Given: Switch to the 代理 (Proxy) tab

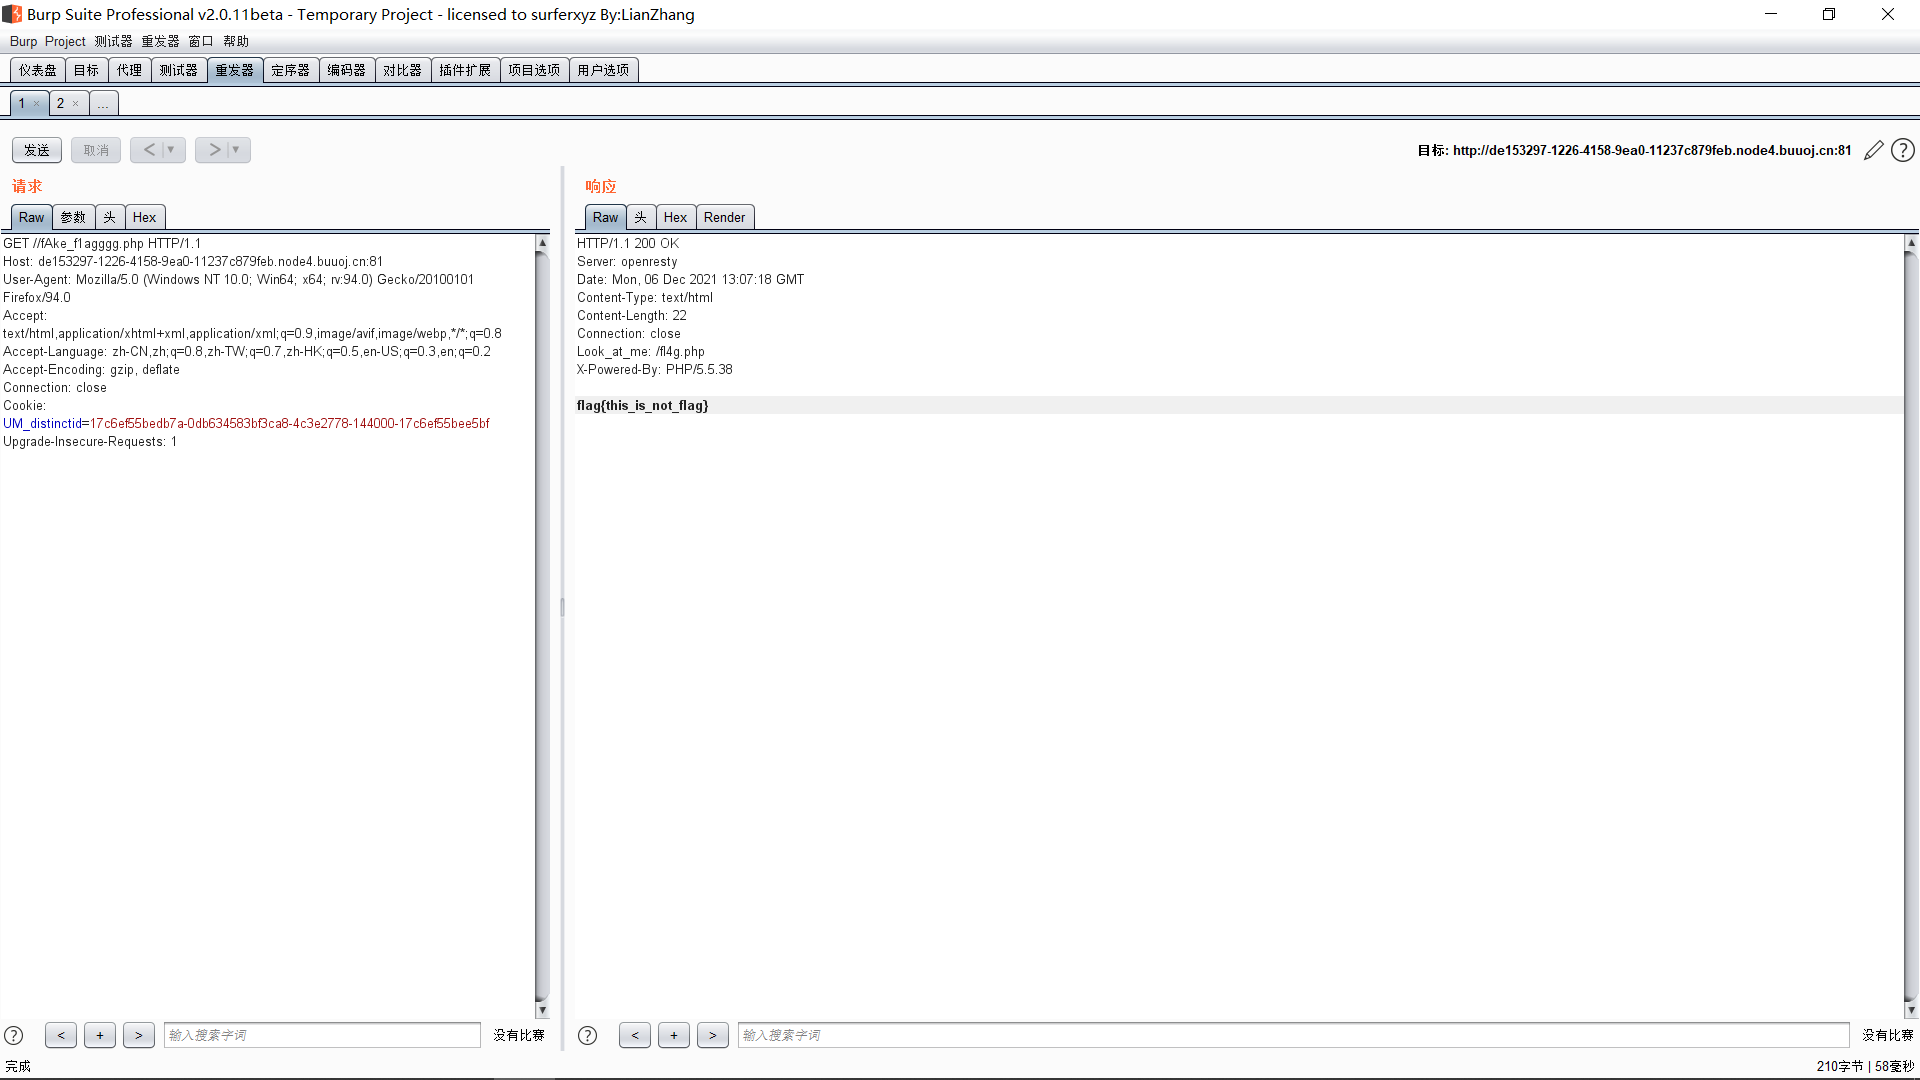Looking at the screenshot, I should [129, 70].
